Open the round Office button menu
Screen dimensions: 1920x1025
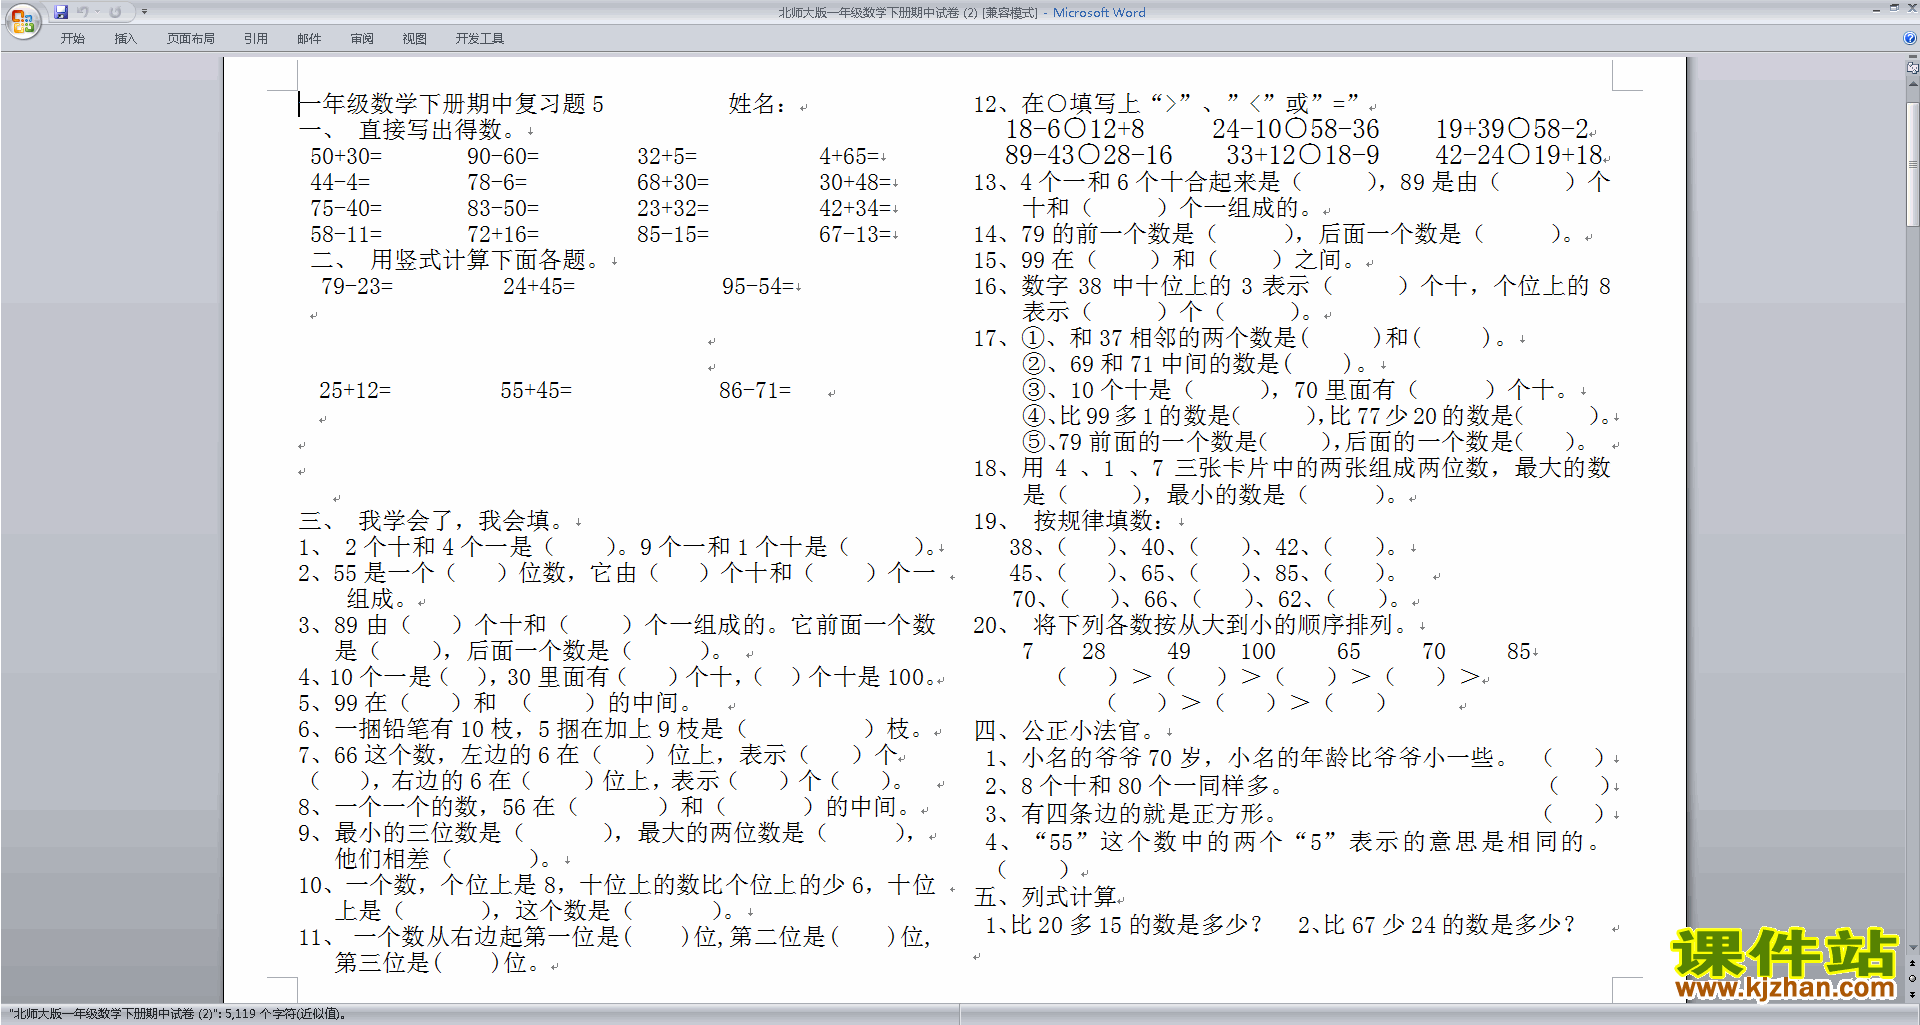pyautogui.click(x=22, y=21)
